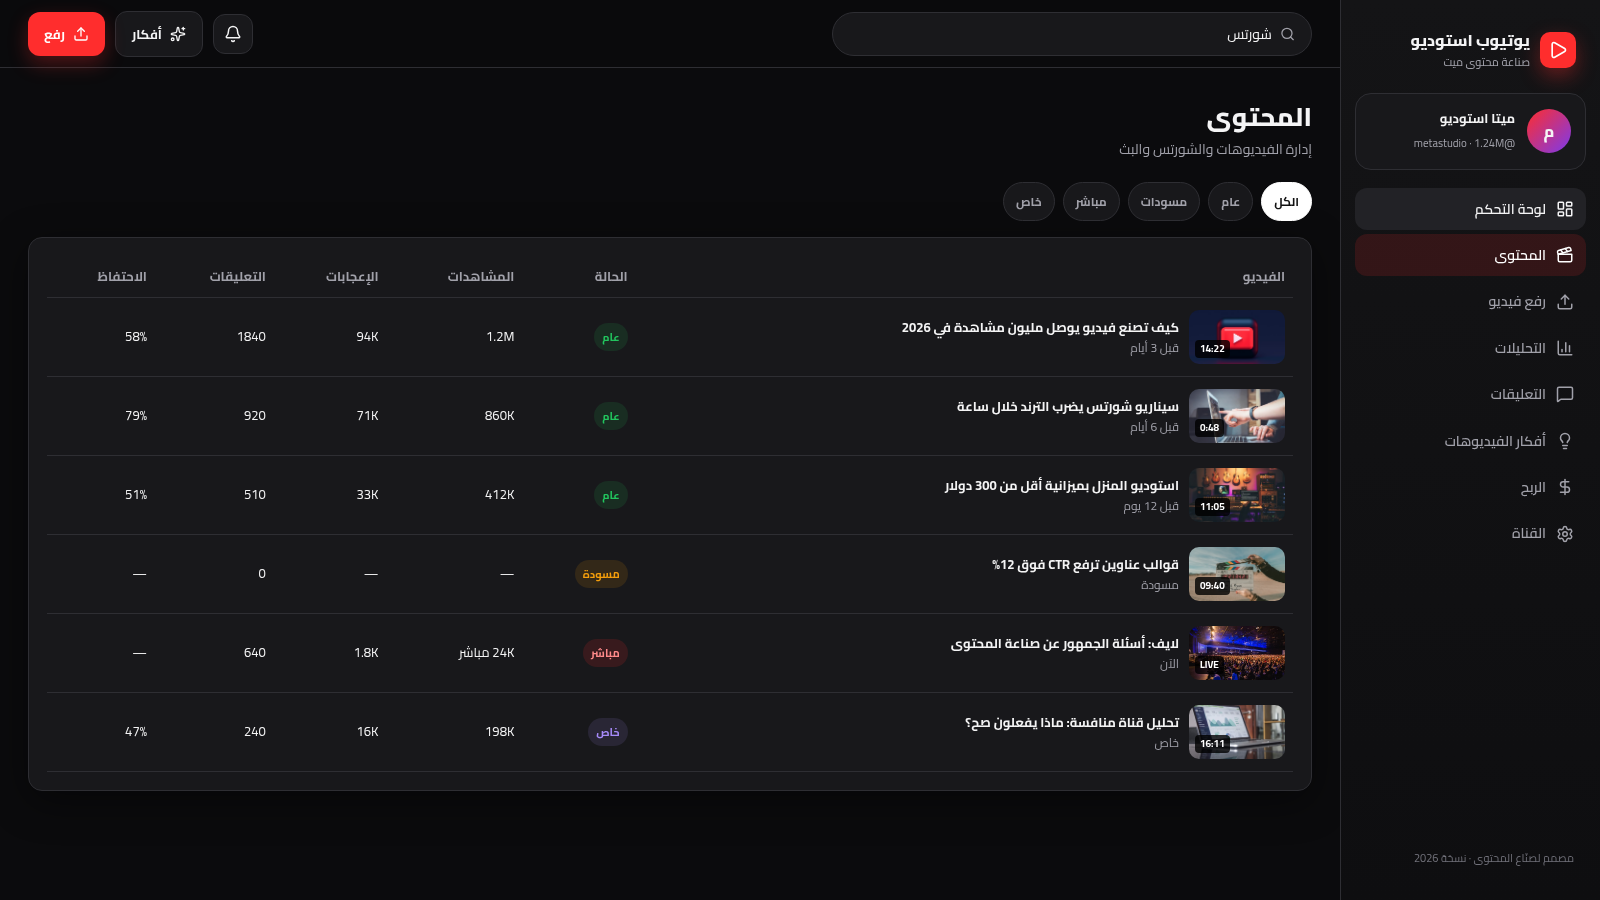Click the 24K مباشر viewers cell
This screenshot has width=1600, height=900.
click(487, 653)
